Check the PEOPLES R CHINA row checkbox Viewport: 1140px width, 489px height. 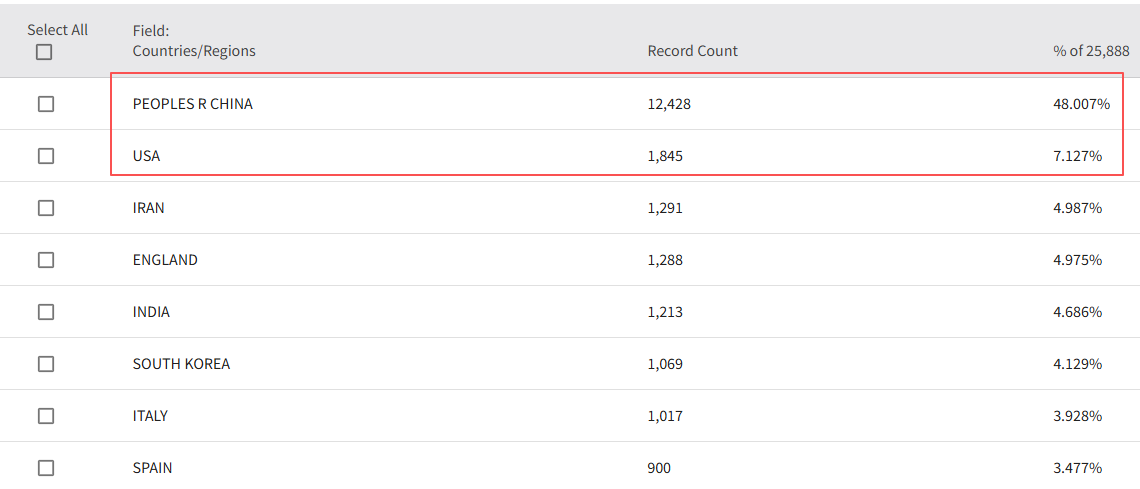click(46, 104)
